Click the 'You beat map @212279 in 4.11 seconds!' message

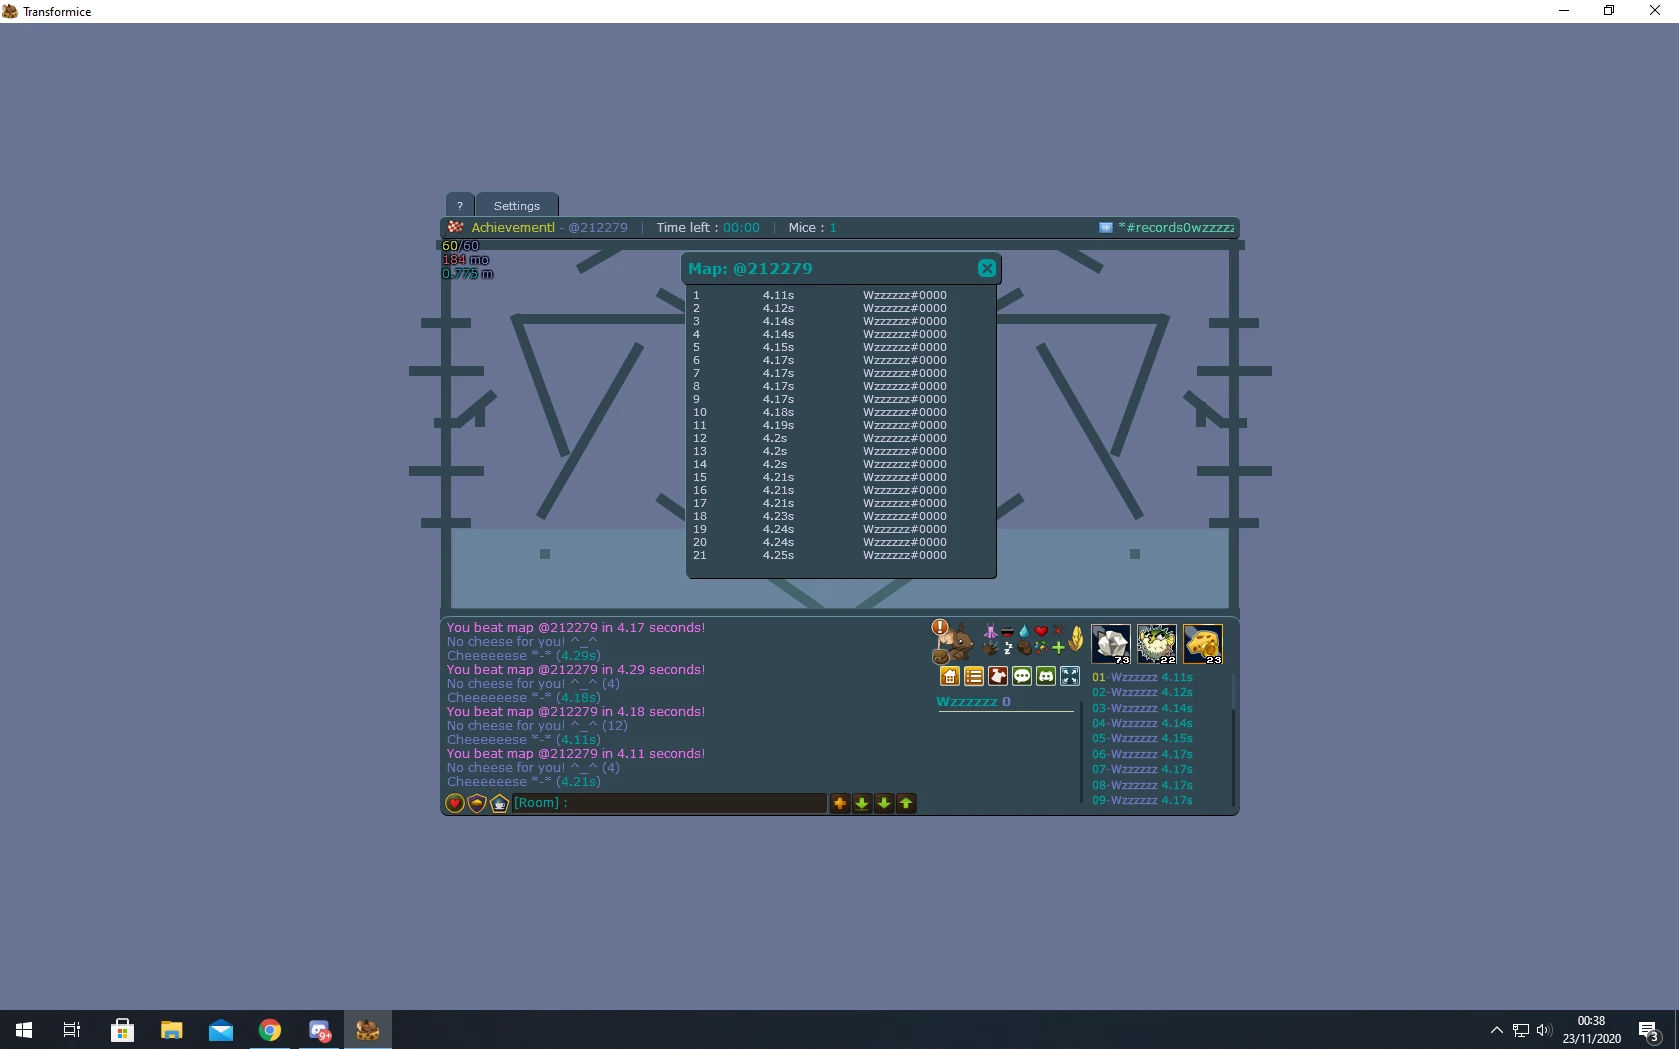click(x=576, y=754)
